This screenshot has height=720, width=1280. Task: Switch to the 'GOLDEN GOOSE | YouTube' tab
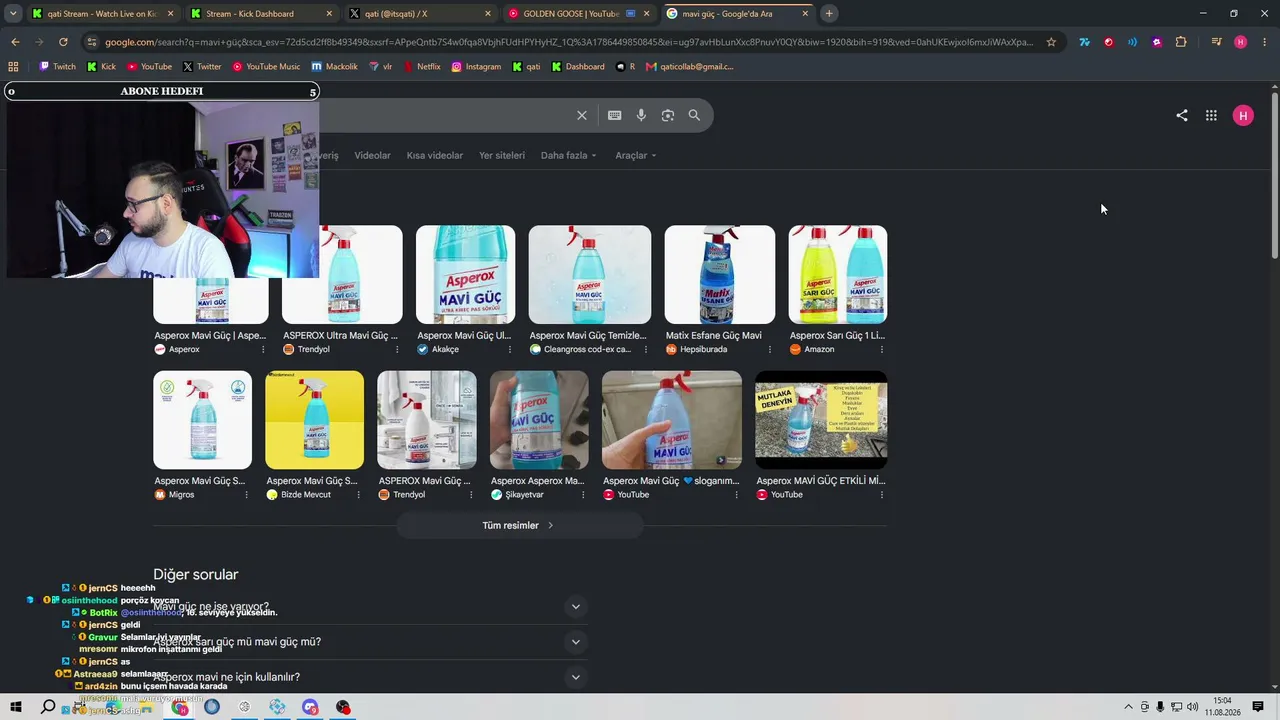(x=578, y=14)
